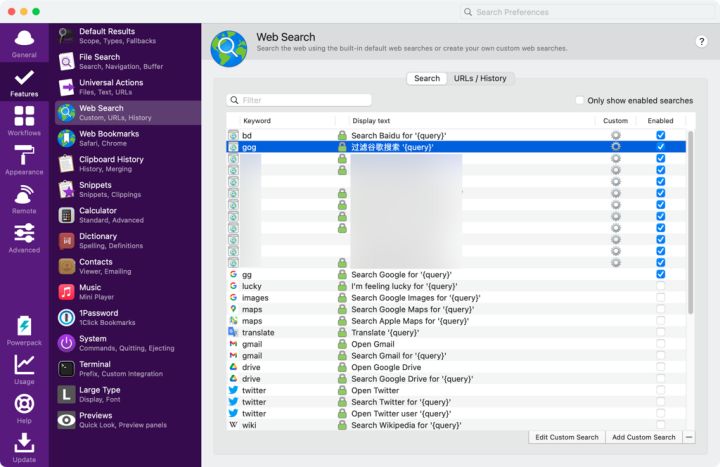
Task: Toggle the Enabled checkbox for bd
Action: pos(660,135)
